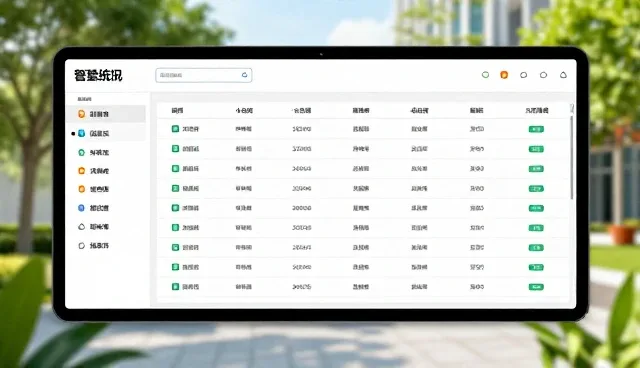Click the blue search icon inside search box
Image resolution: width=640 pixels, height=368 pixels.
click(244, 75)
